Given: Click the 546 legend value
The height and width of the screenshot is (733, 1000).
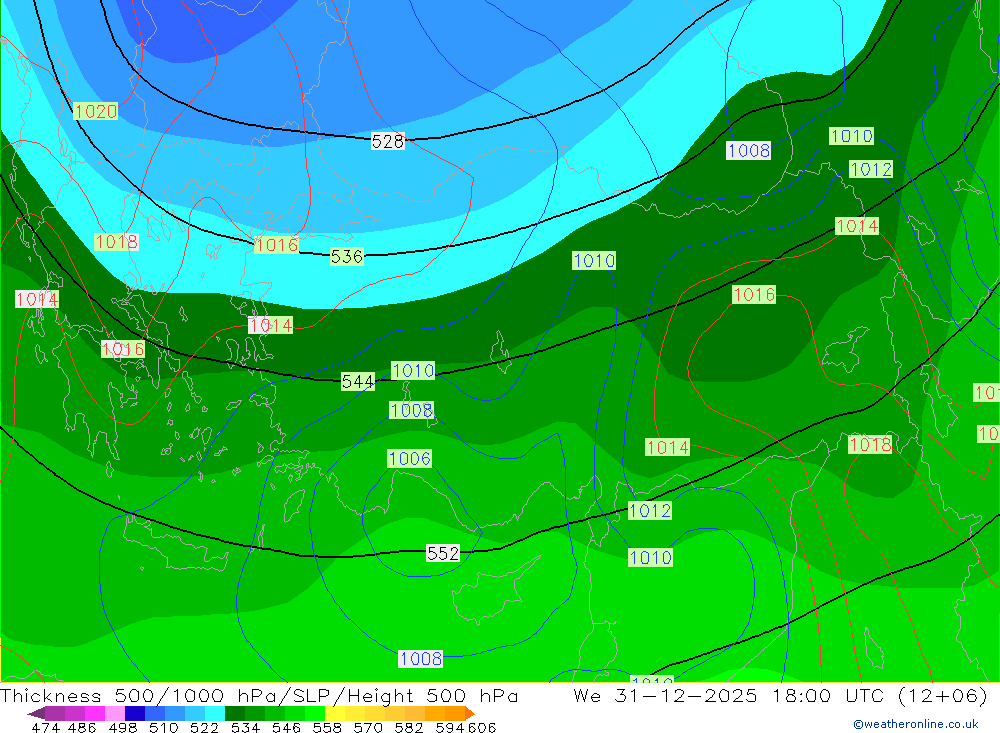Looking at the screenshot, I should (x=286, y=727).
